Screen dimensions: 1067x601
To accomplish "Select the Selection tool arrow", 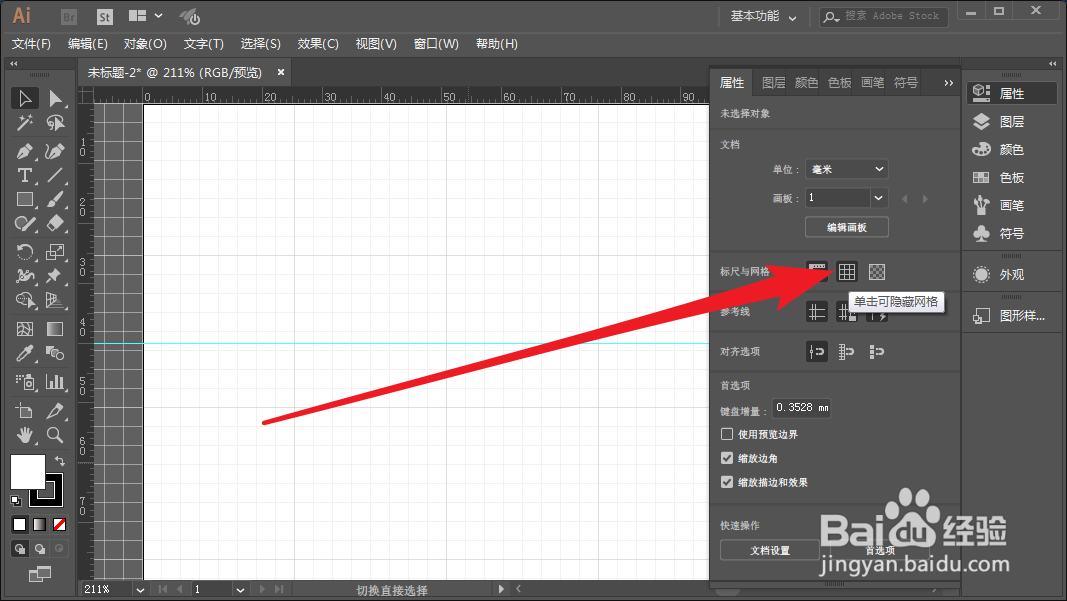I will tap(24, 99).
